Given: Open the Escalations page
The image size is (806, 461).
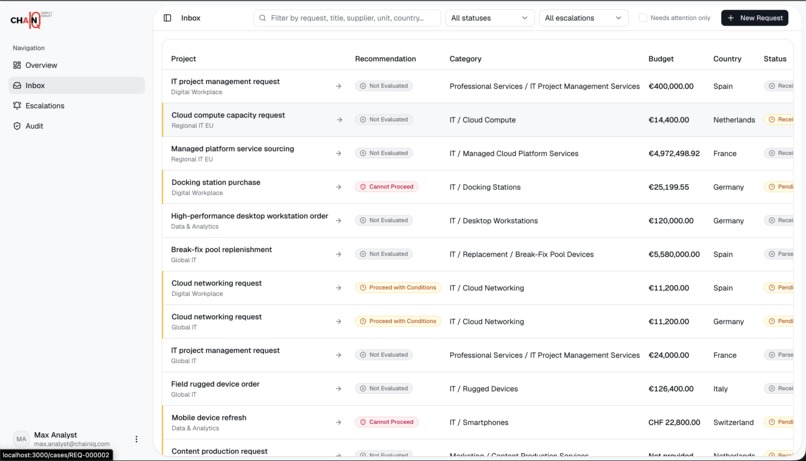Looking at the screenshot, I should [x=77, y=105].
